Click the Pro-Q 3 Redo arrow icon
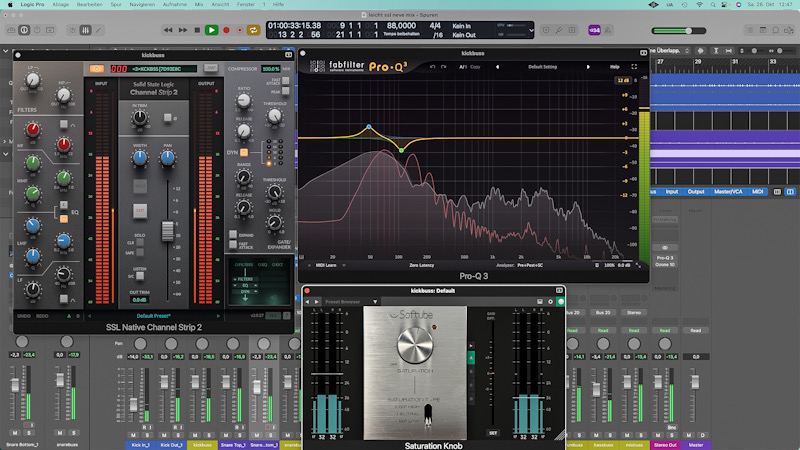The height and width of the screenshot is (450, 800). (443, 67)
